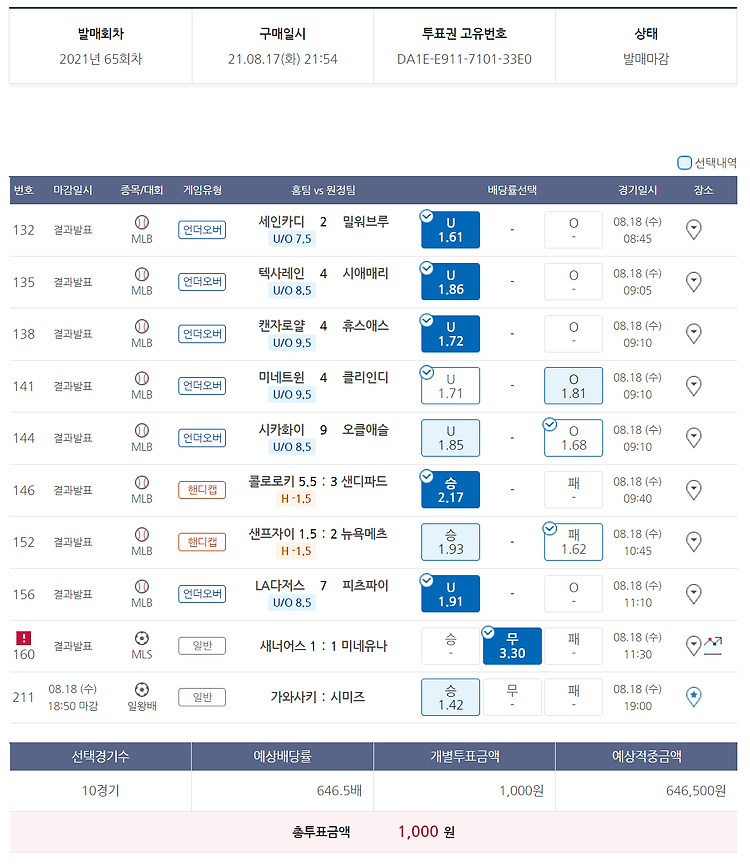
Task: Click the 게임유형 column header
Action: tap(202, 190)
